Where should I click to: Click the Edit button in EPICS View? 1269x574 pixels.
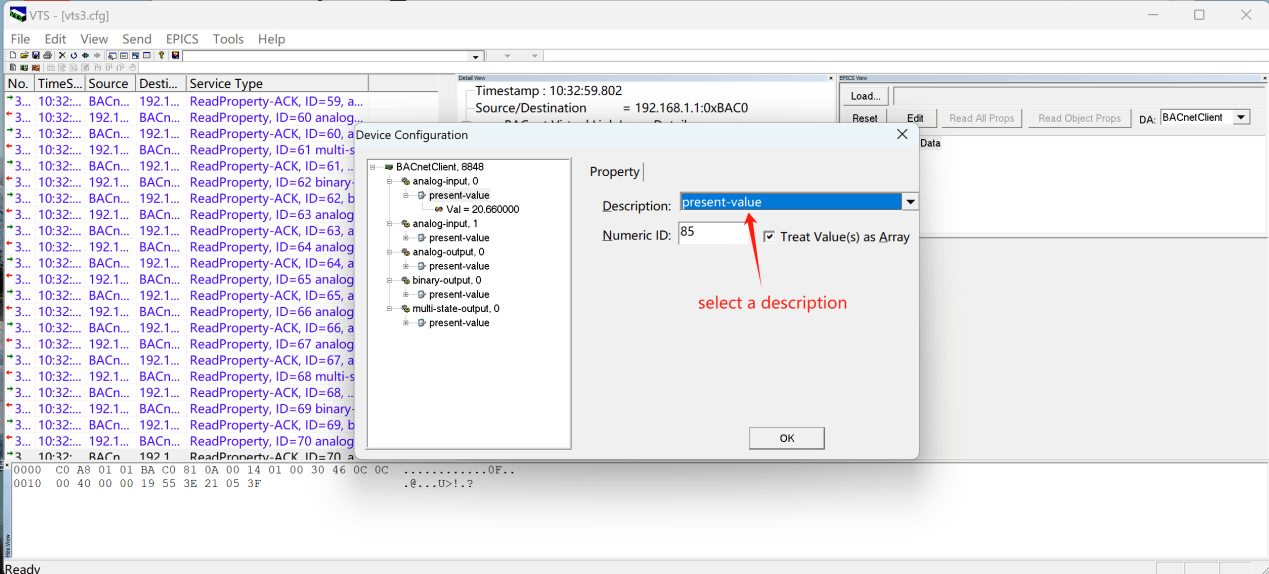pos(914,118)
